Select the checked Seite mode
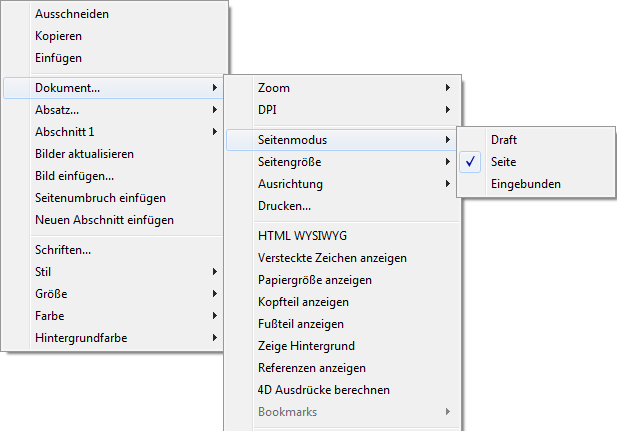Screen dimensions: 617x431 click(x=503, y=162)
